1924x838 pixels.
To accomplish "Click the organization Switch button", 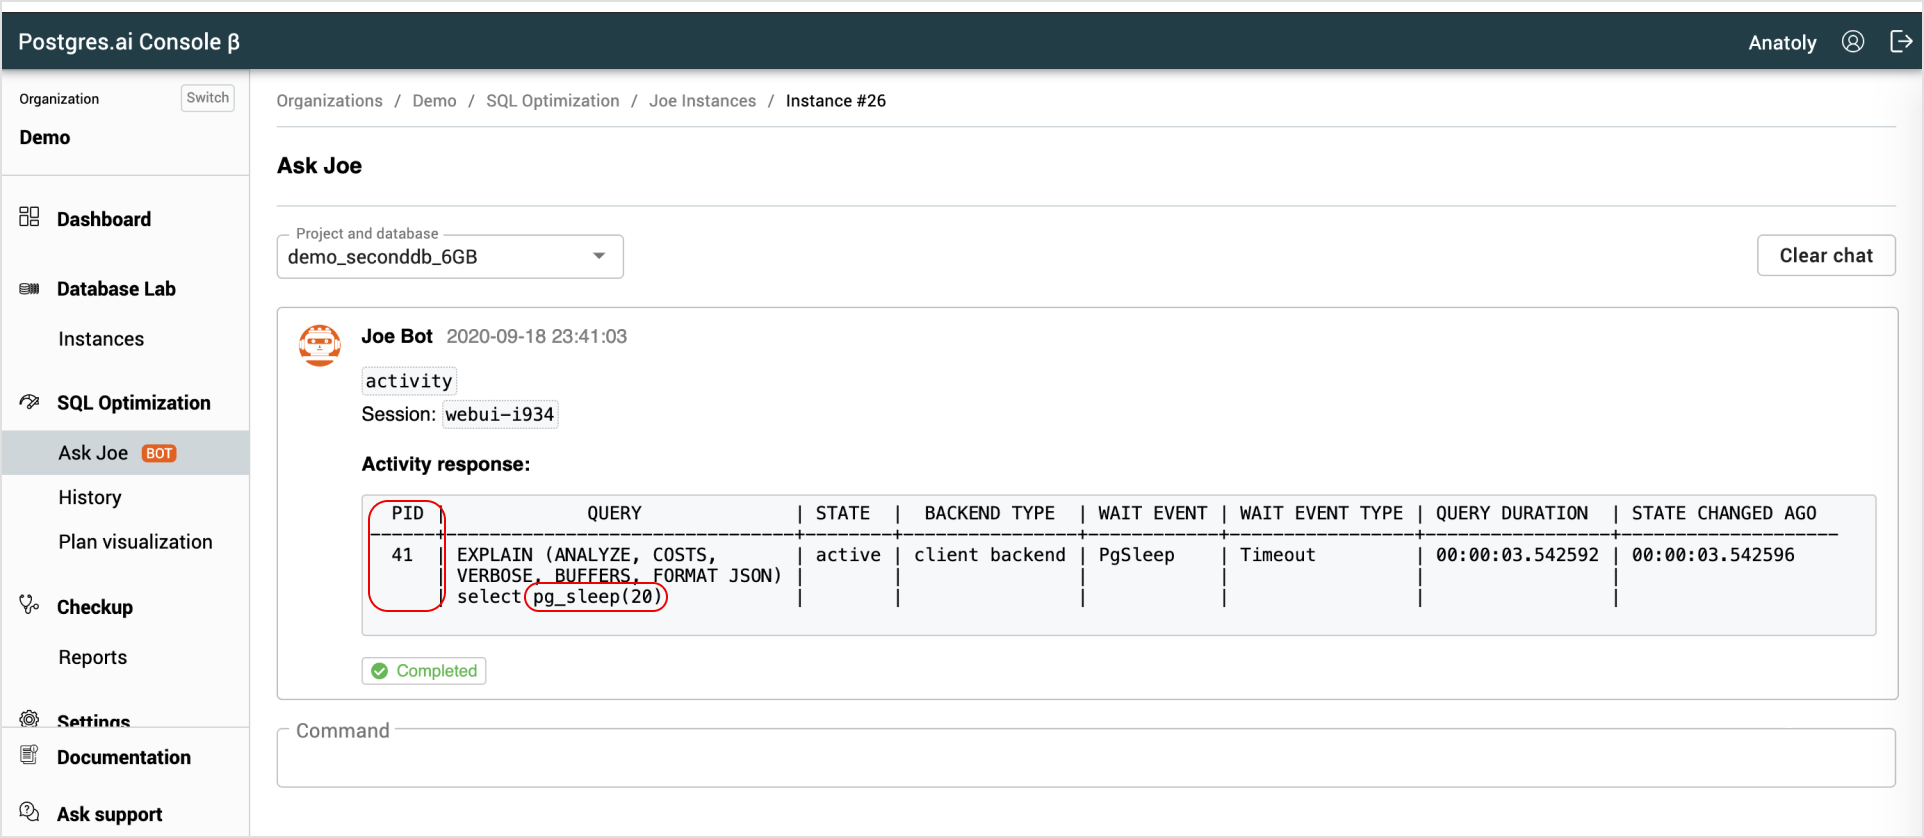I will point(207,98).
